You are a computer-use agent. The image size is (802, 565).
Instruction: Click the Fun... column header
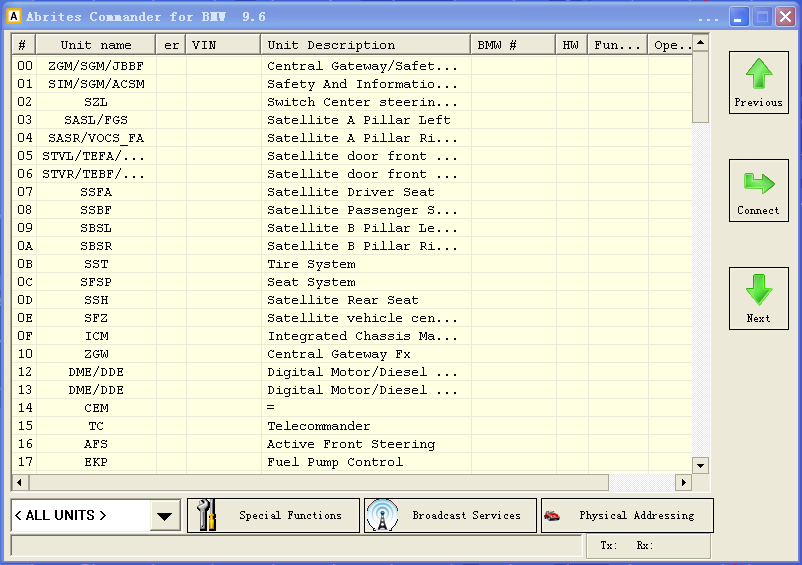(x=617, y=45)
